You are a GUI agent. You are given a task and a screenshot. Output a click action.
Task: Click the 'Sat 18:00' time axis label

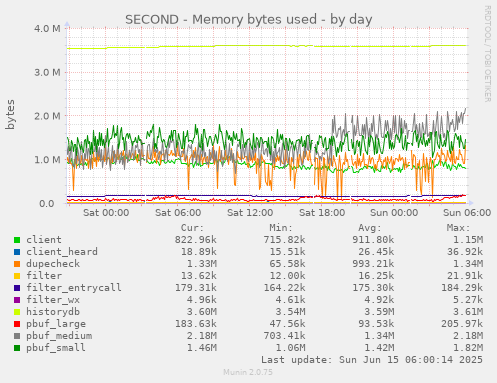tap(322, 213)
